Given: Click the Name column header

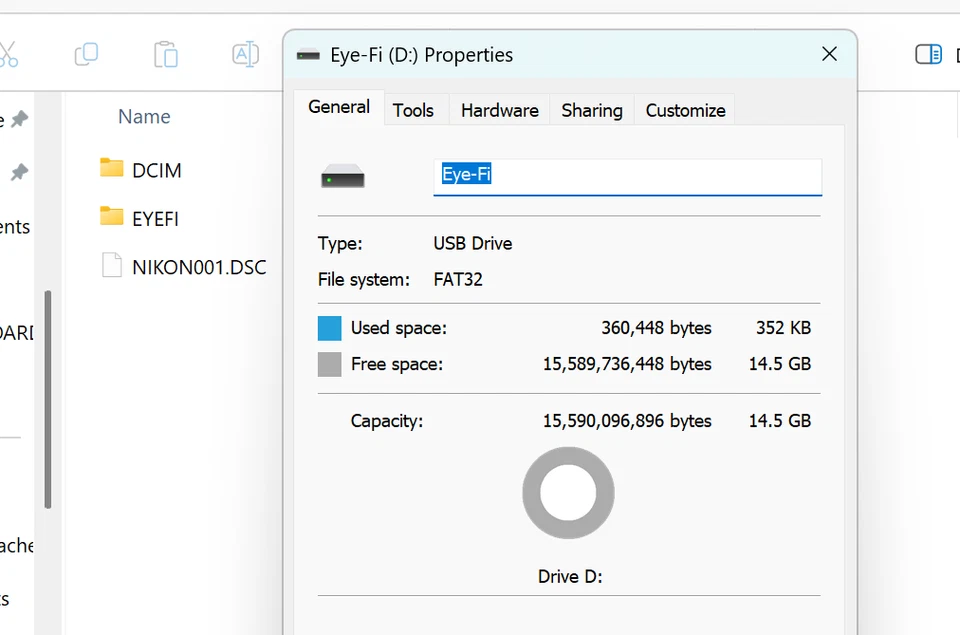Looking at the screenshot, I should [x=144, y=117].
